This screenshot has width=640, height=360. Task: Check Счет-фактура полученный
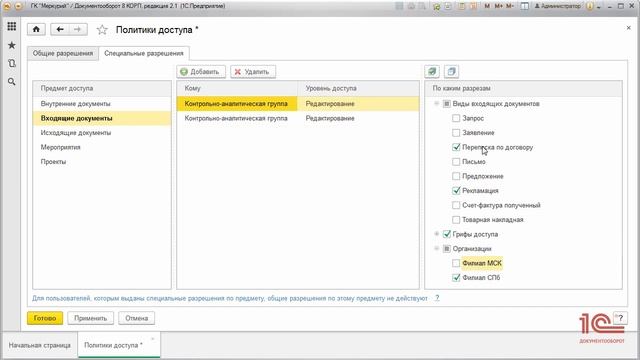[x=456, y=205]
